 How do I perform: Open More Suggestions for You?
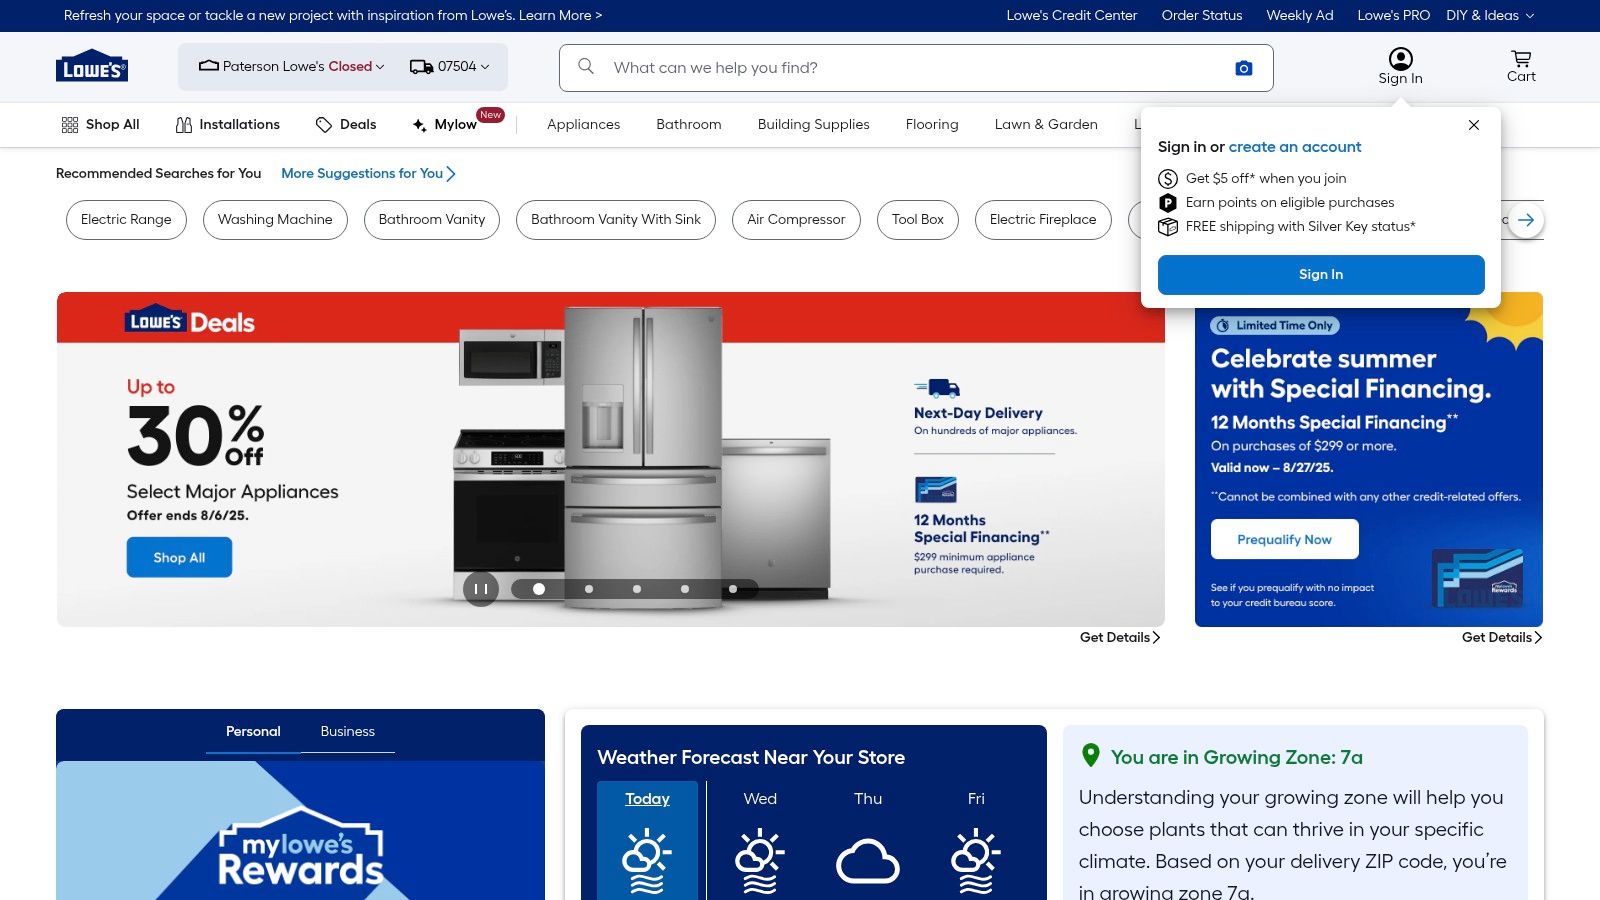pos(368,173)
